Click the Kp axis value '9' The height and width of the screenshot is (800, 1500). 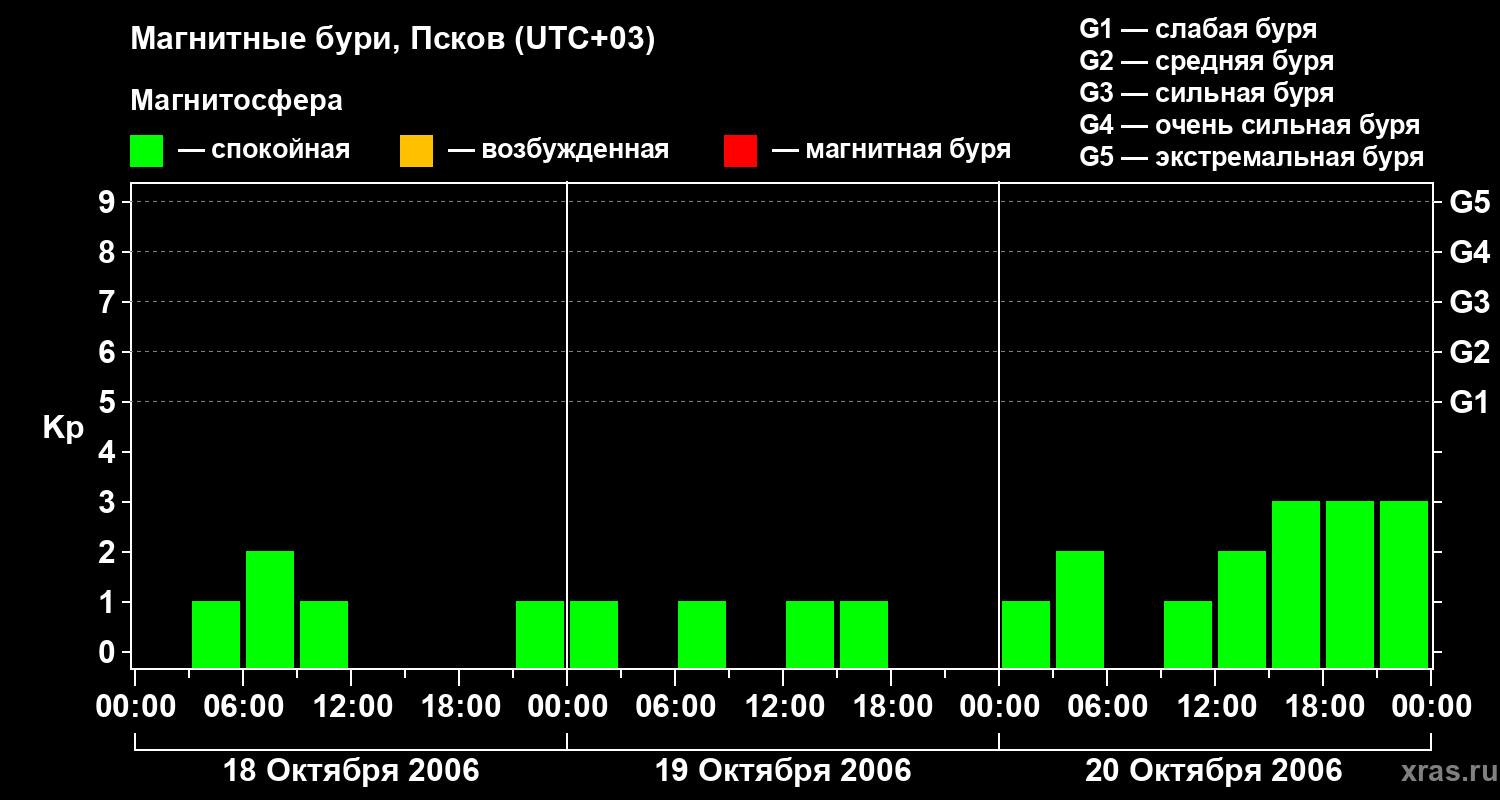click(x=107, y=202)
